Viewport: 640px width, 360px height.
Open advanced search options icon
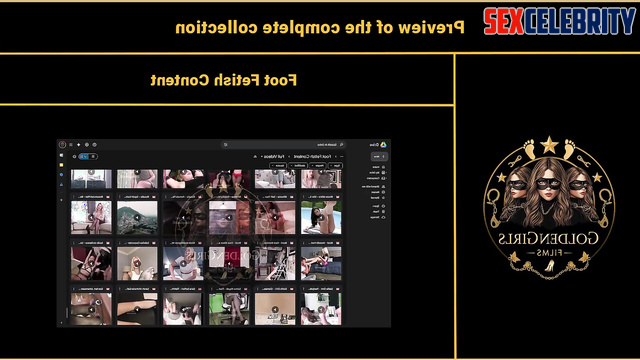coord(226,144)
